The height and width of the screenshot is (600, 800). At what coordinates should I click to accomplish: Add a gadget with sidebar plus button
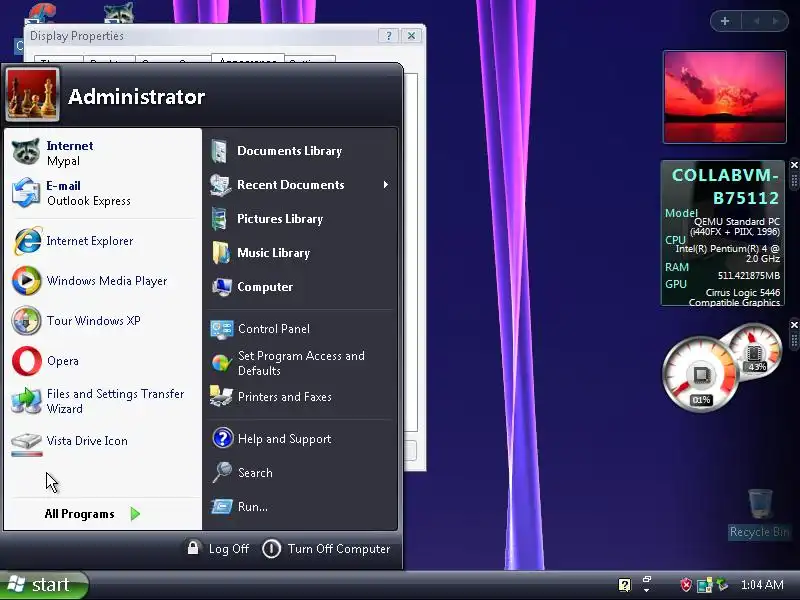[x=725, y=21]
